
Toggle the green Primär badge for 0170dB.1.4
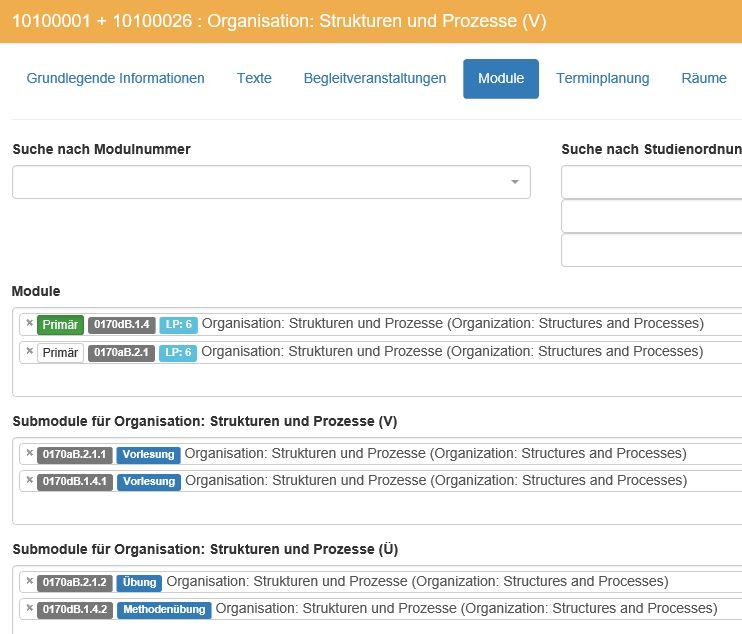coord(60,325)
